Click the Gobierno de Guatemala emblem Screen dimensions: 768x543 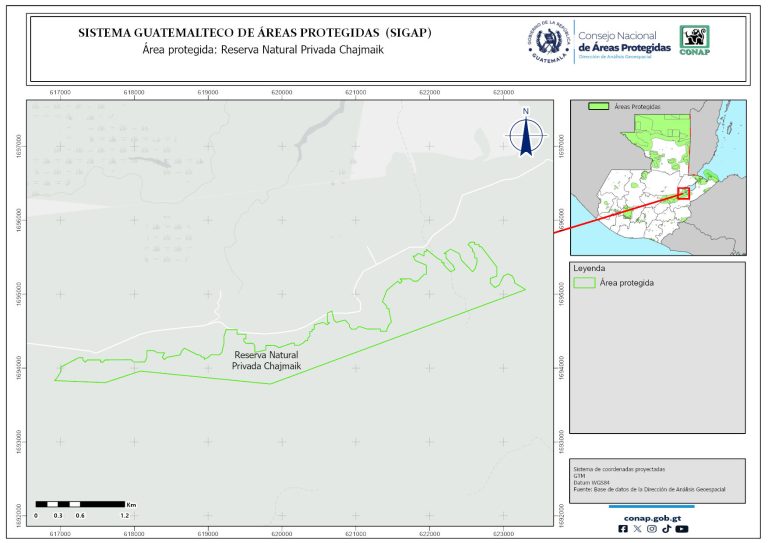pos(548,41)
